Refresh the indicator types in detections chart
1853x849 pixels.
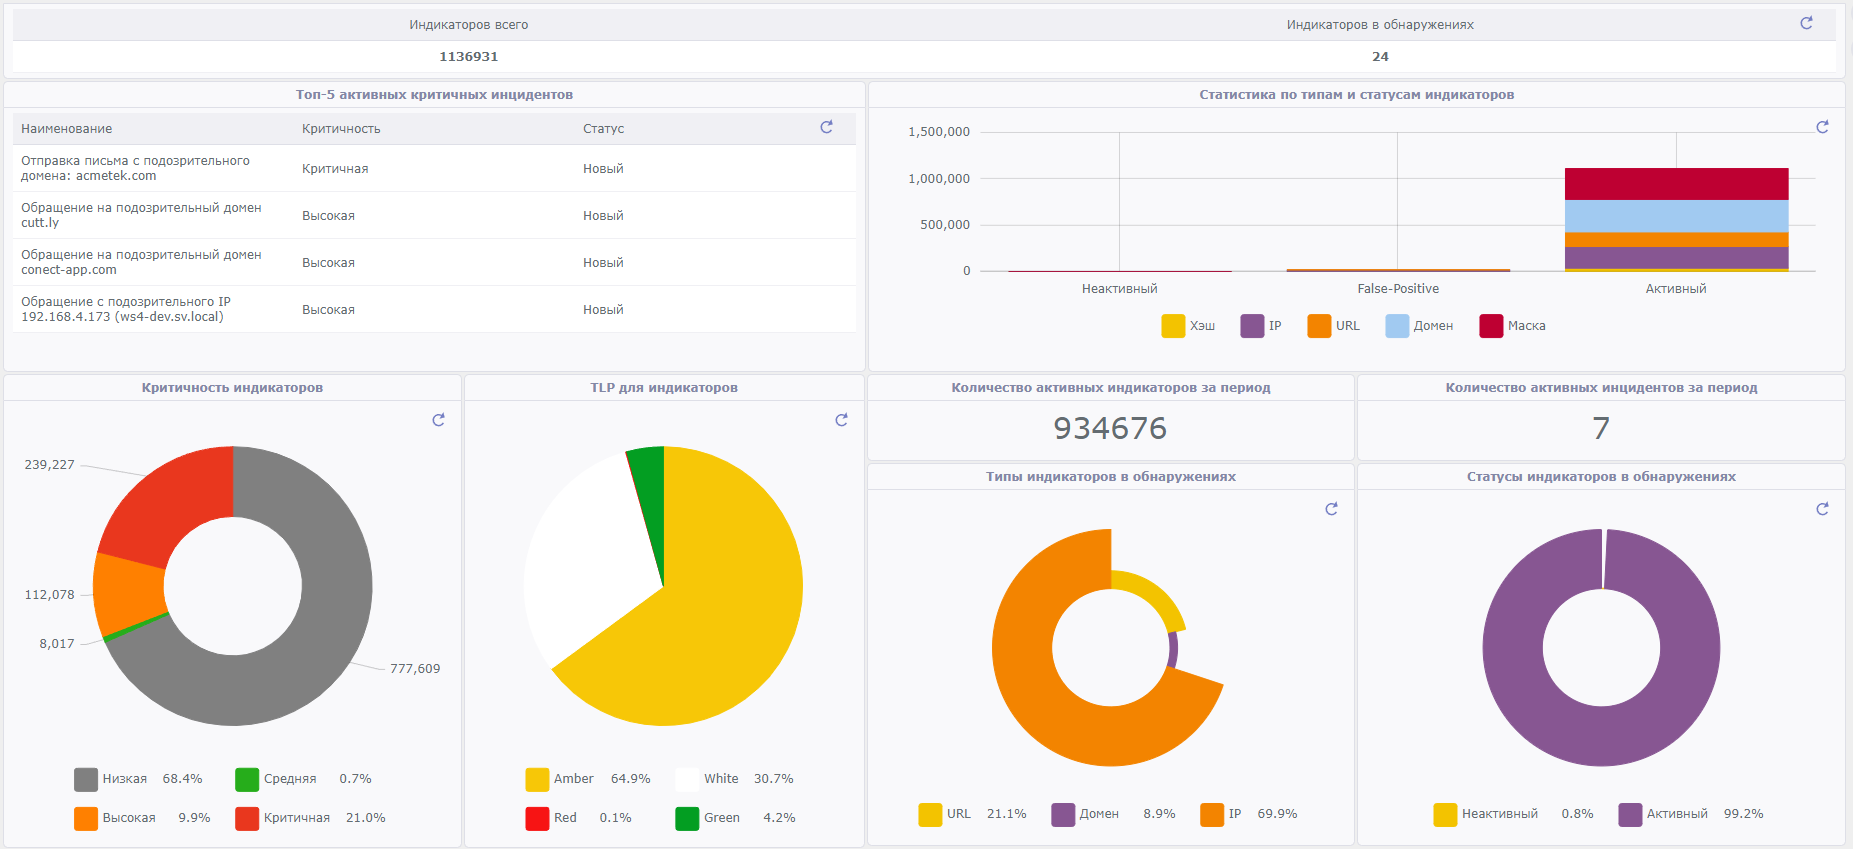(1331, 509)
